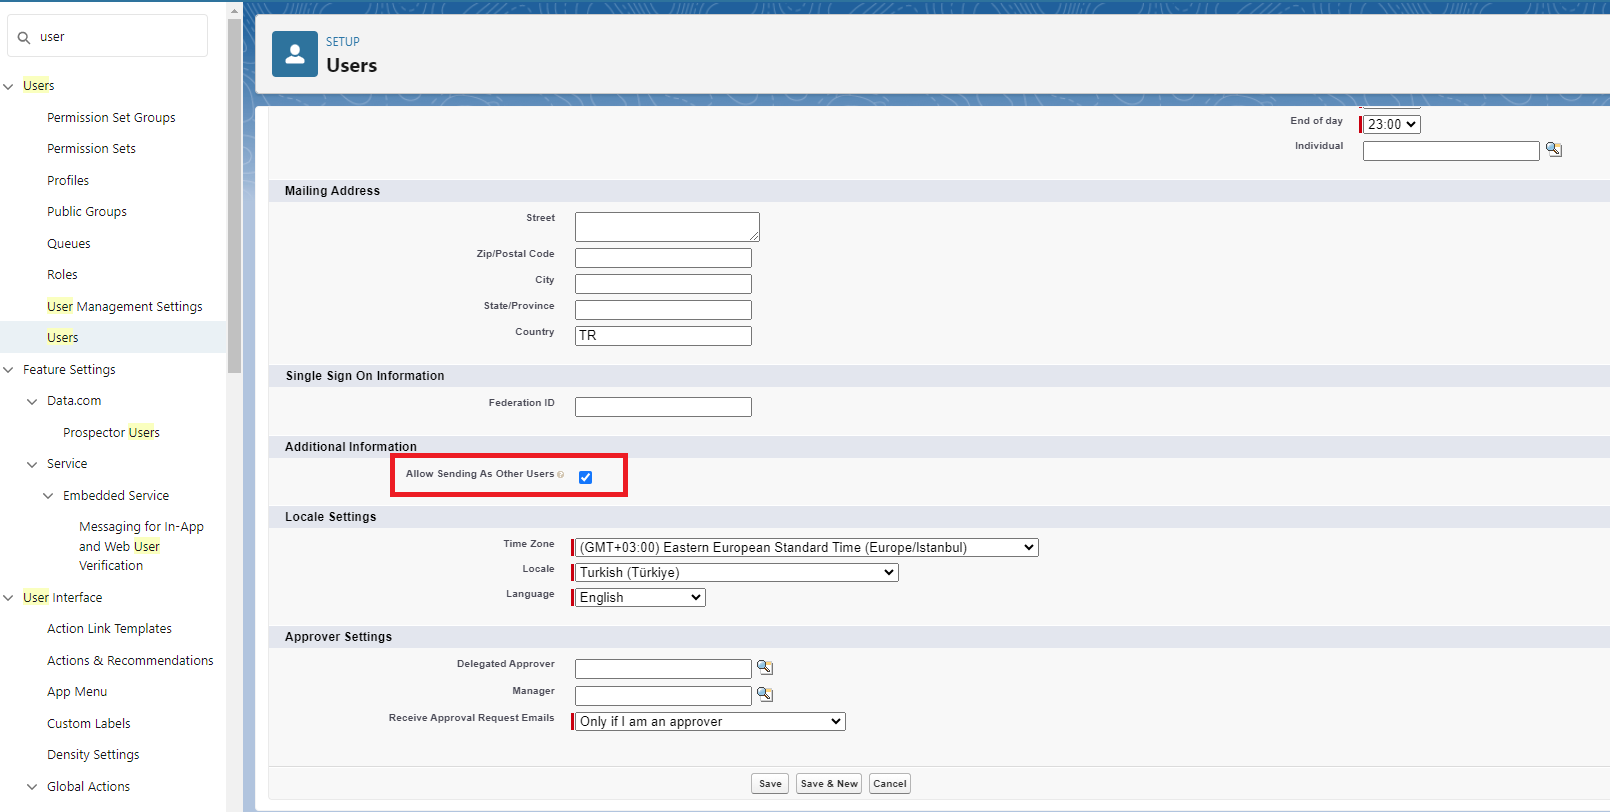This screenshot has height=812, width=1610.
Task: Go to Profiles in setup menu
Action: coord(68,181)
